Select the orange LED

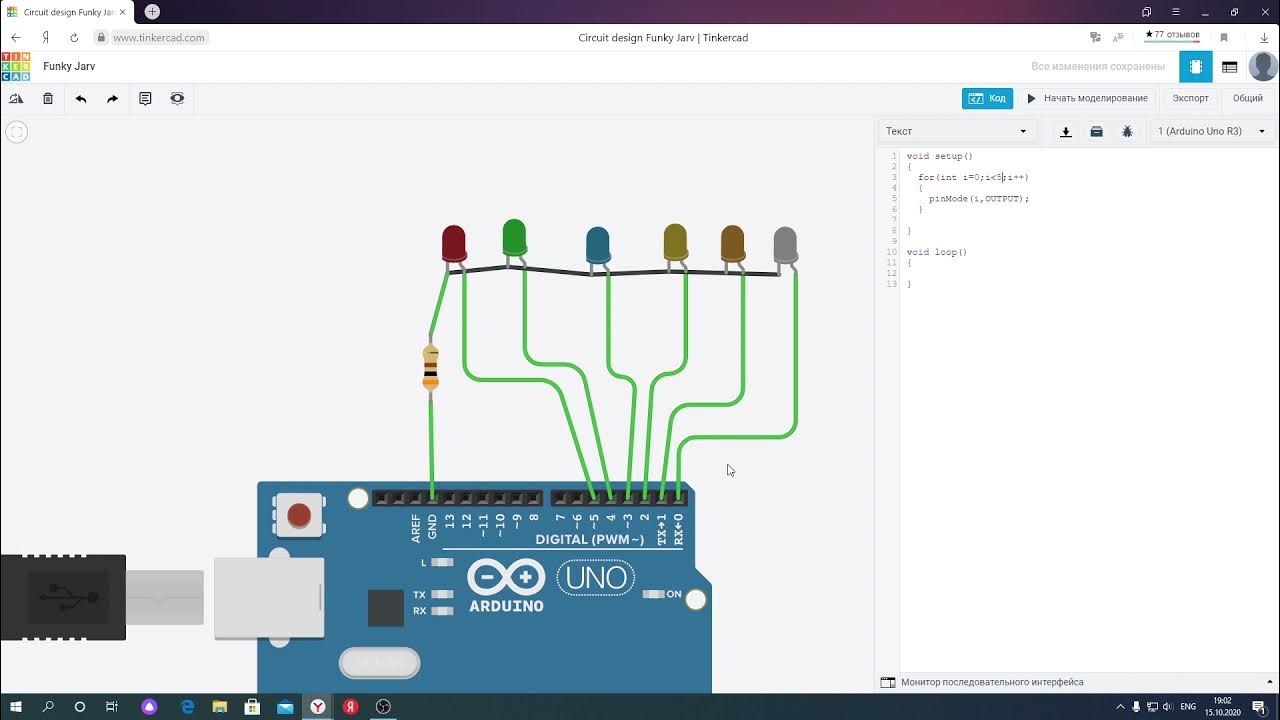(733, 244)
